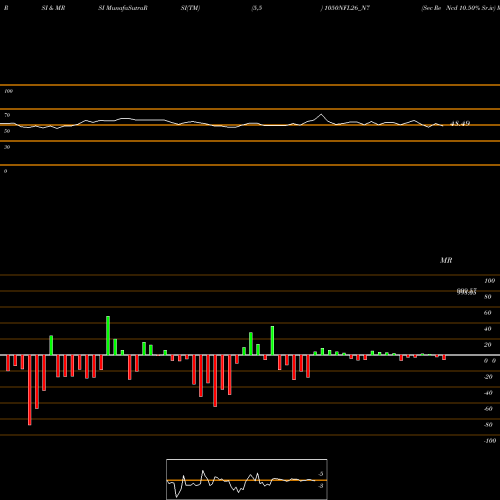Click the MR axis label -60
The image size is (500, 500).
pyautogui.click(x=488, y=409)
